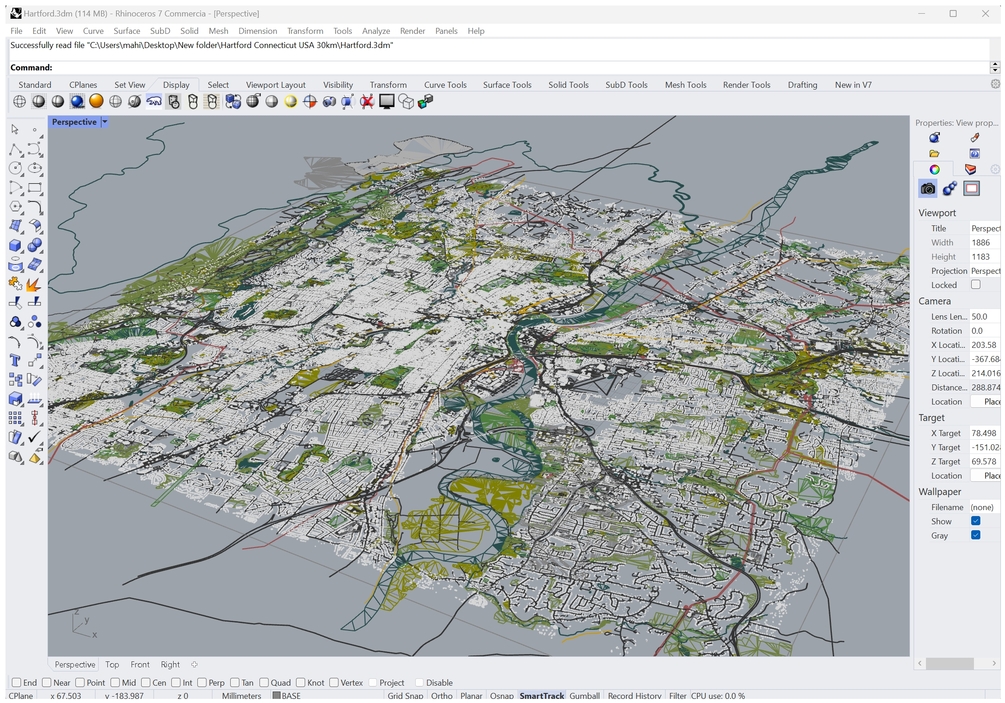
Task: Toggle Grid Snap in status bar
Action: (405, 696)
